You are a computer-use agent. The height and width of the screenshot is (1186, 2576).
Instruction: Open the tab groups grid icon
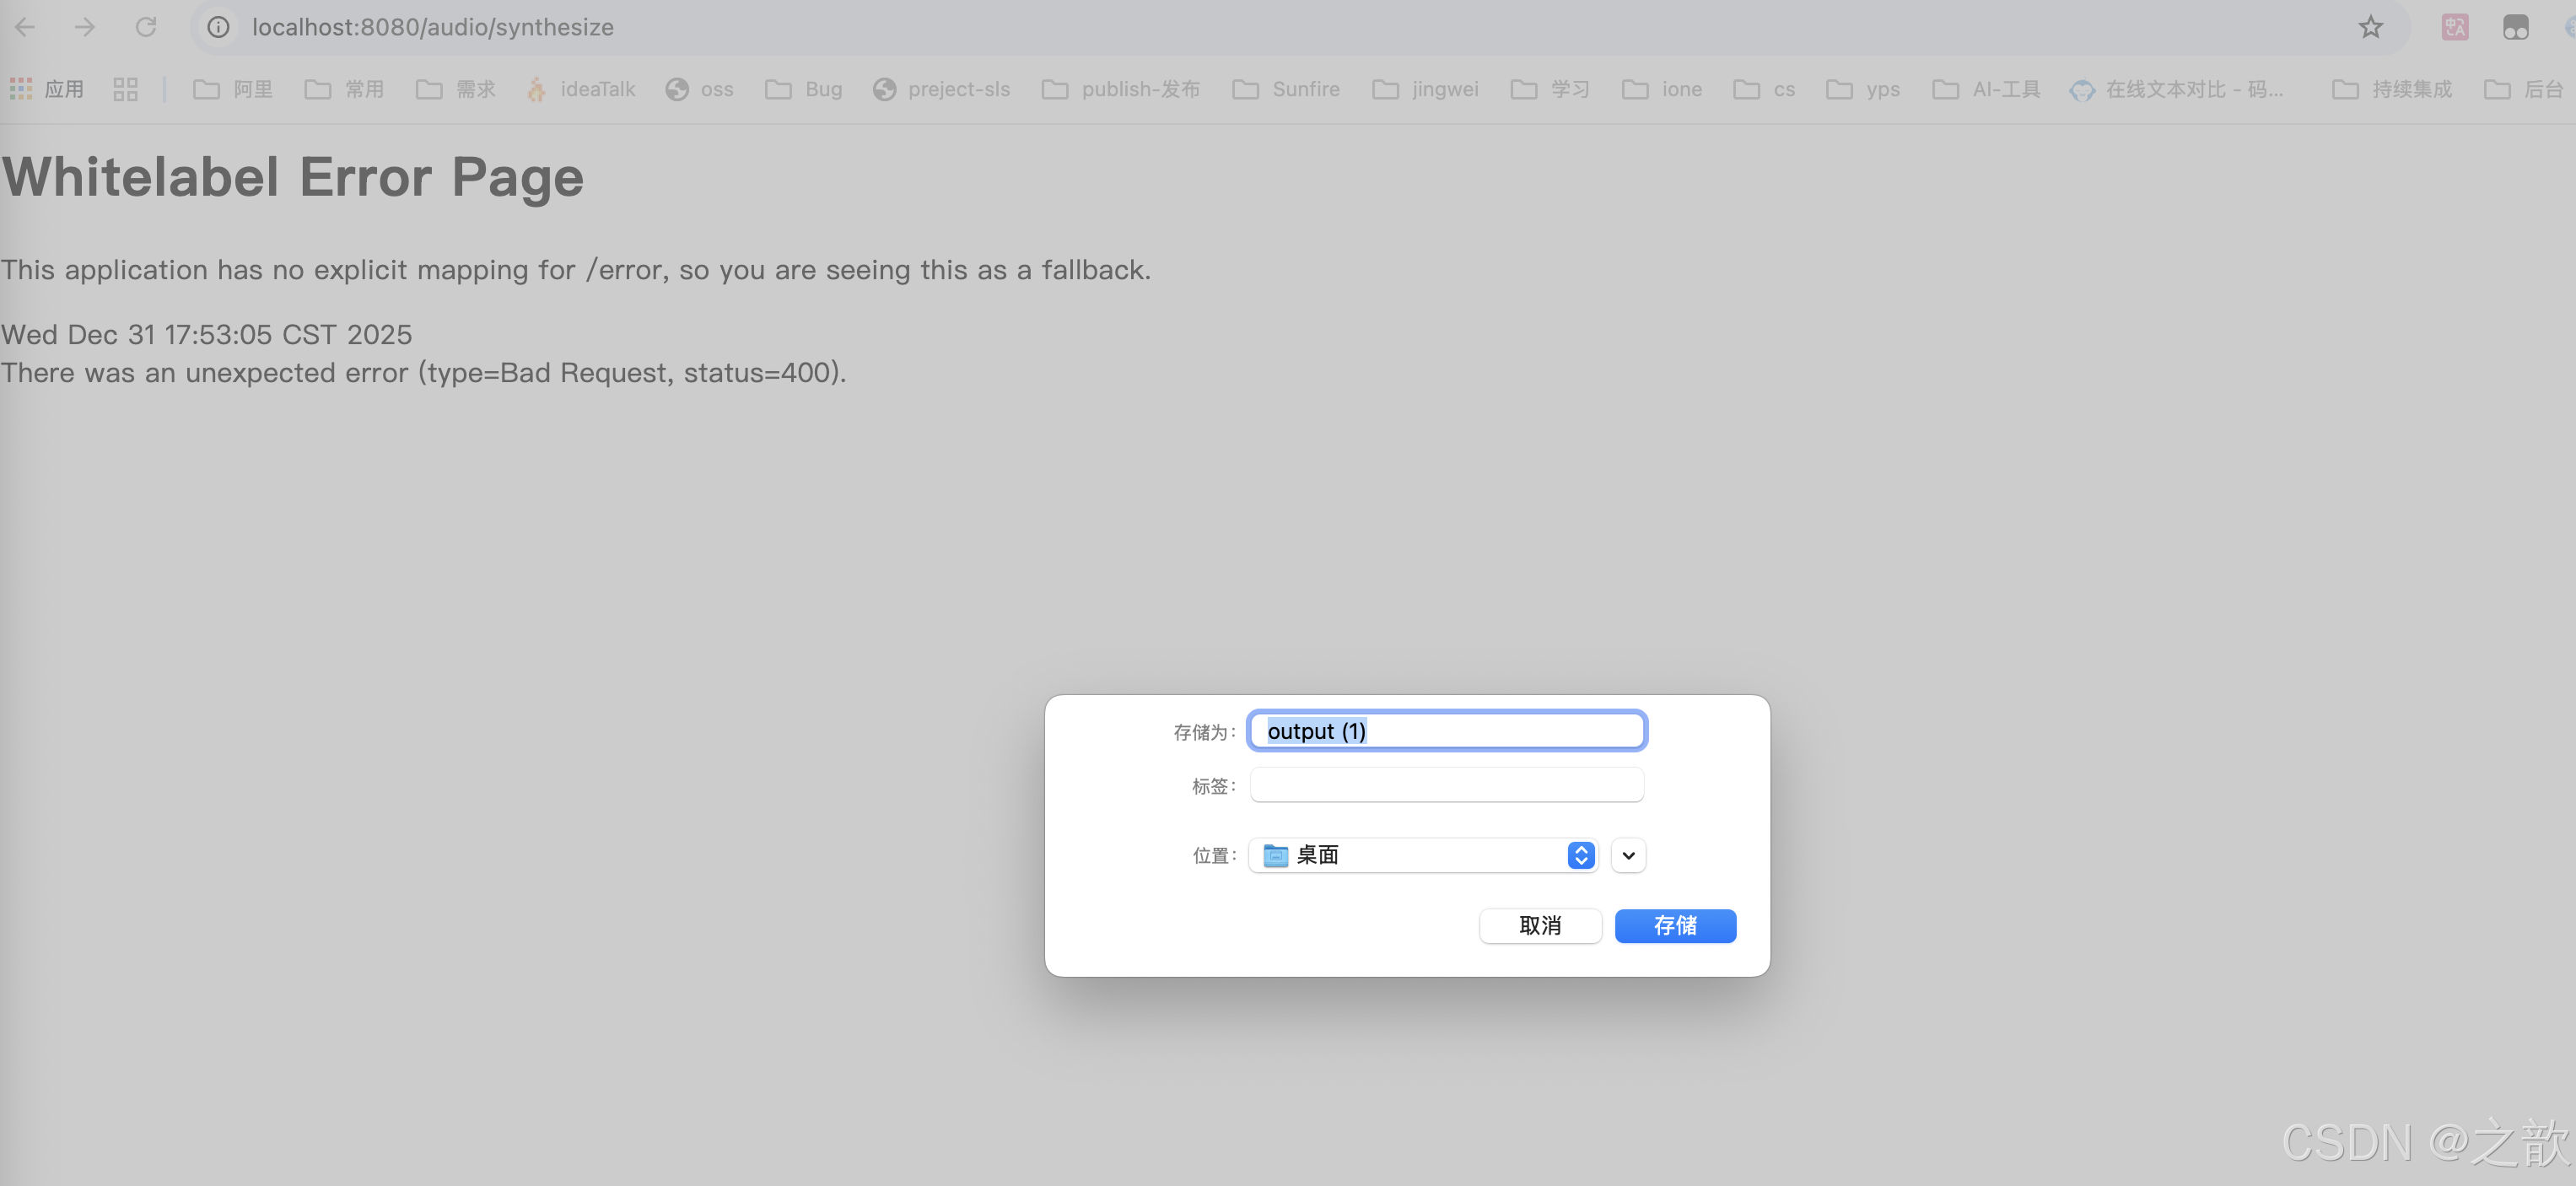pos(125,89)
